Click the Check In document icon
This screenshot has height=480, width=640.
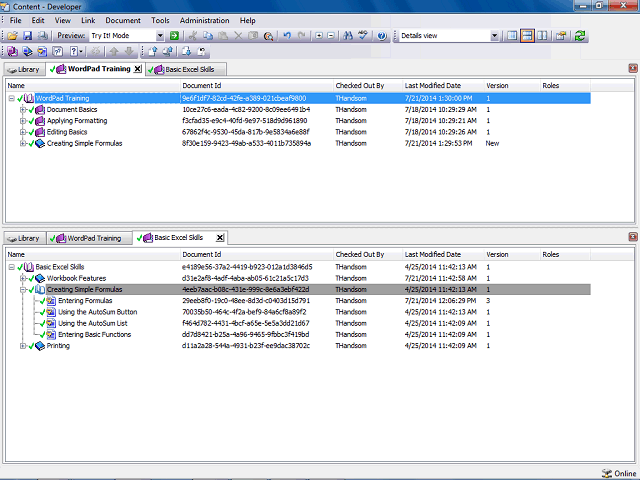pos(153,51)
